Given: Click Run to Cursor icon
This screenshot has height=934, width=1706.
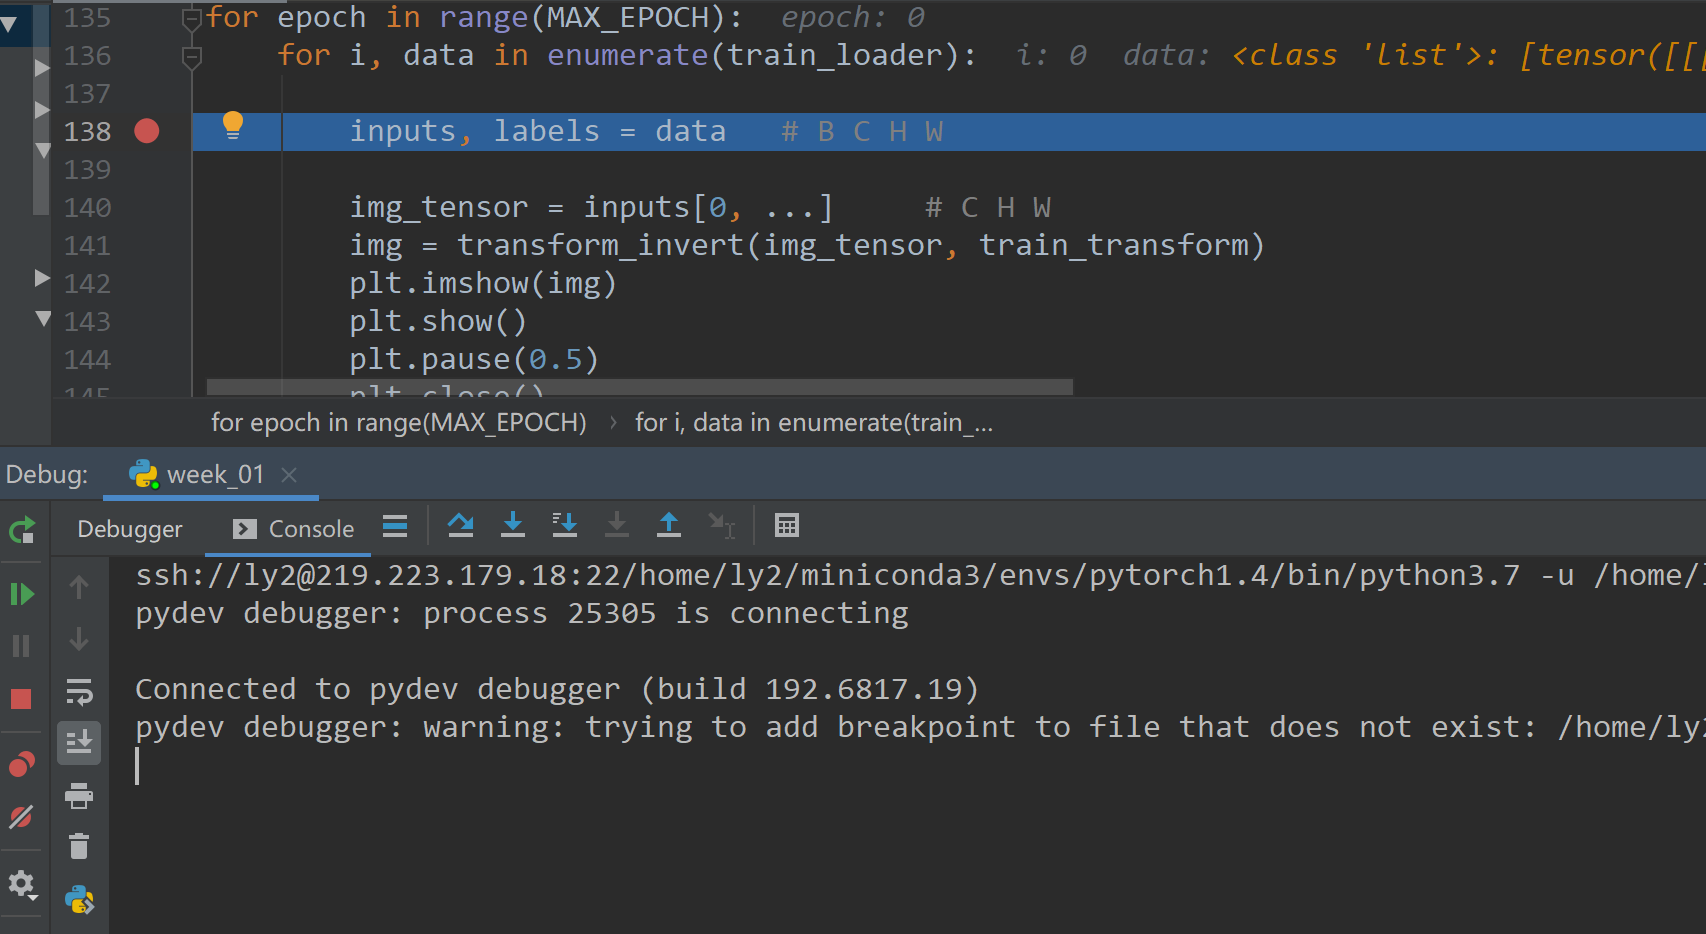Looking at the screenshot, I should (x=721, y=526).
